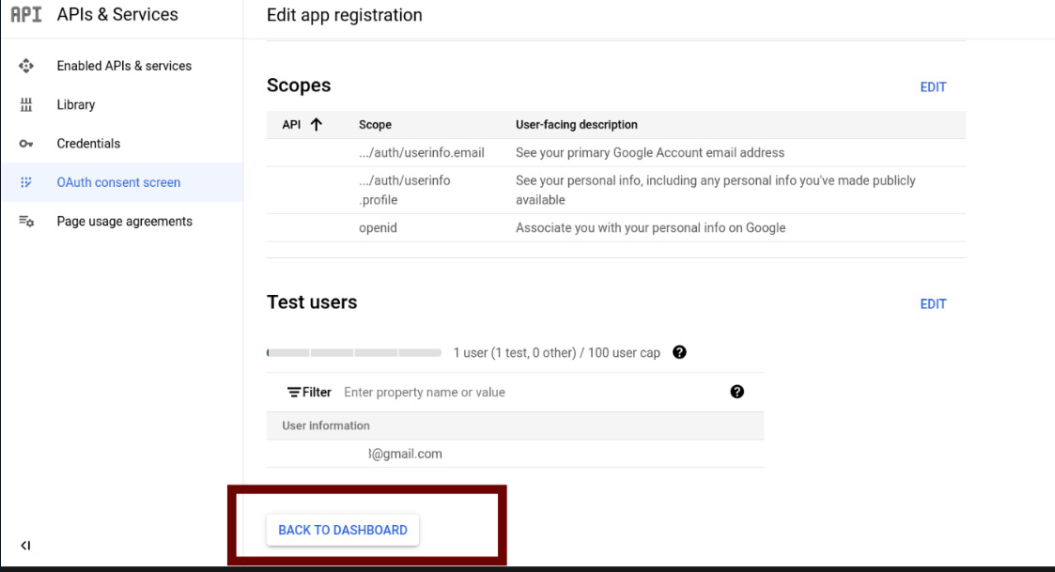The image size is (1055, 572).
Task: Click the Page usage agreements icon
Action: (x=27, y=222)
